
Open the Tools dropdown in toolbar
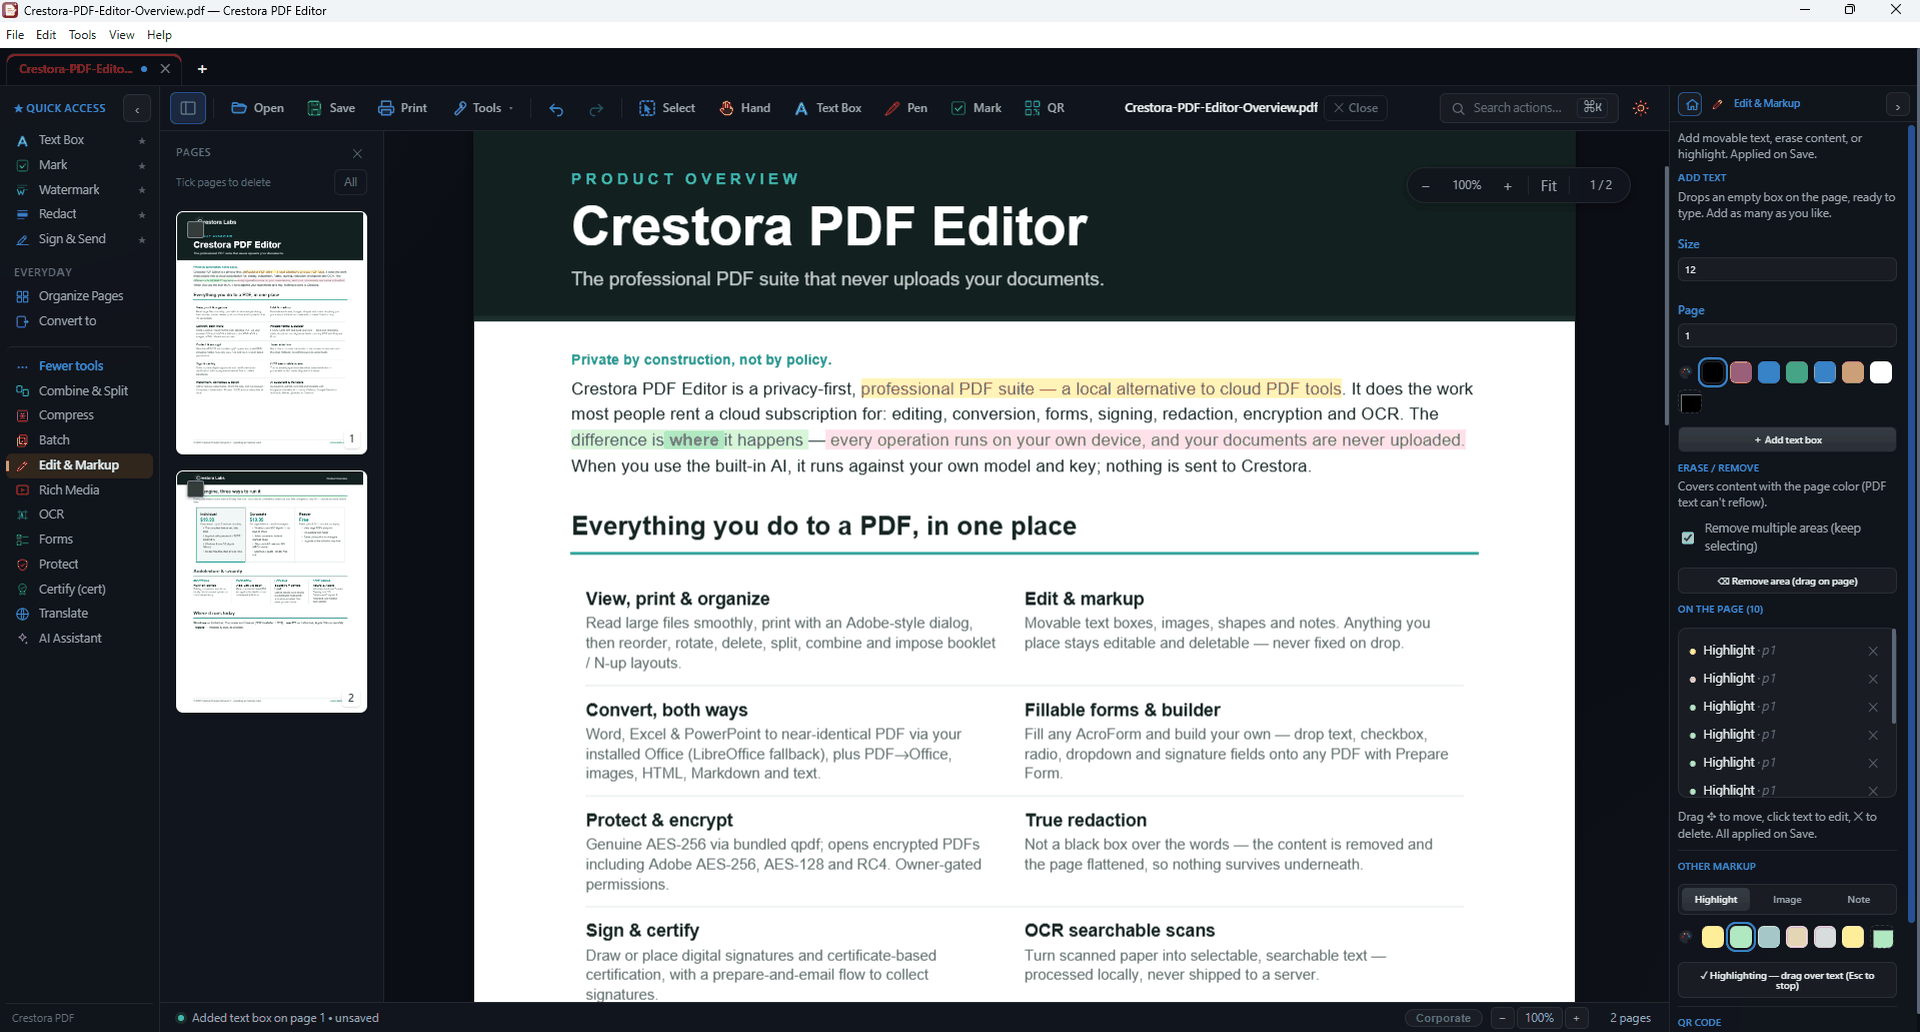pyautogui.click(x=485, y=108)
